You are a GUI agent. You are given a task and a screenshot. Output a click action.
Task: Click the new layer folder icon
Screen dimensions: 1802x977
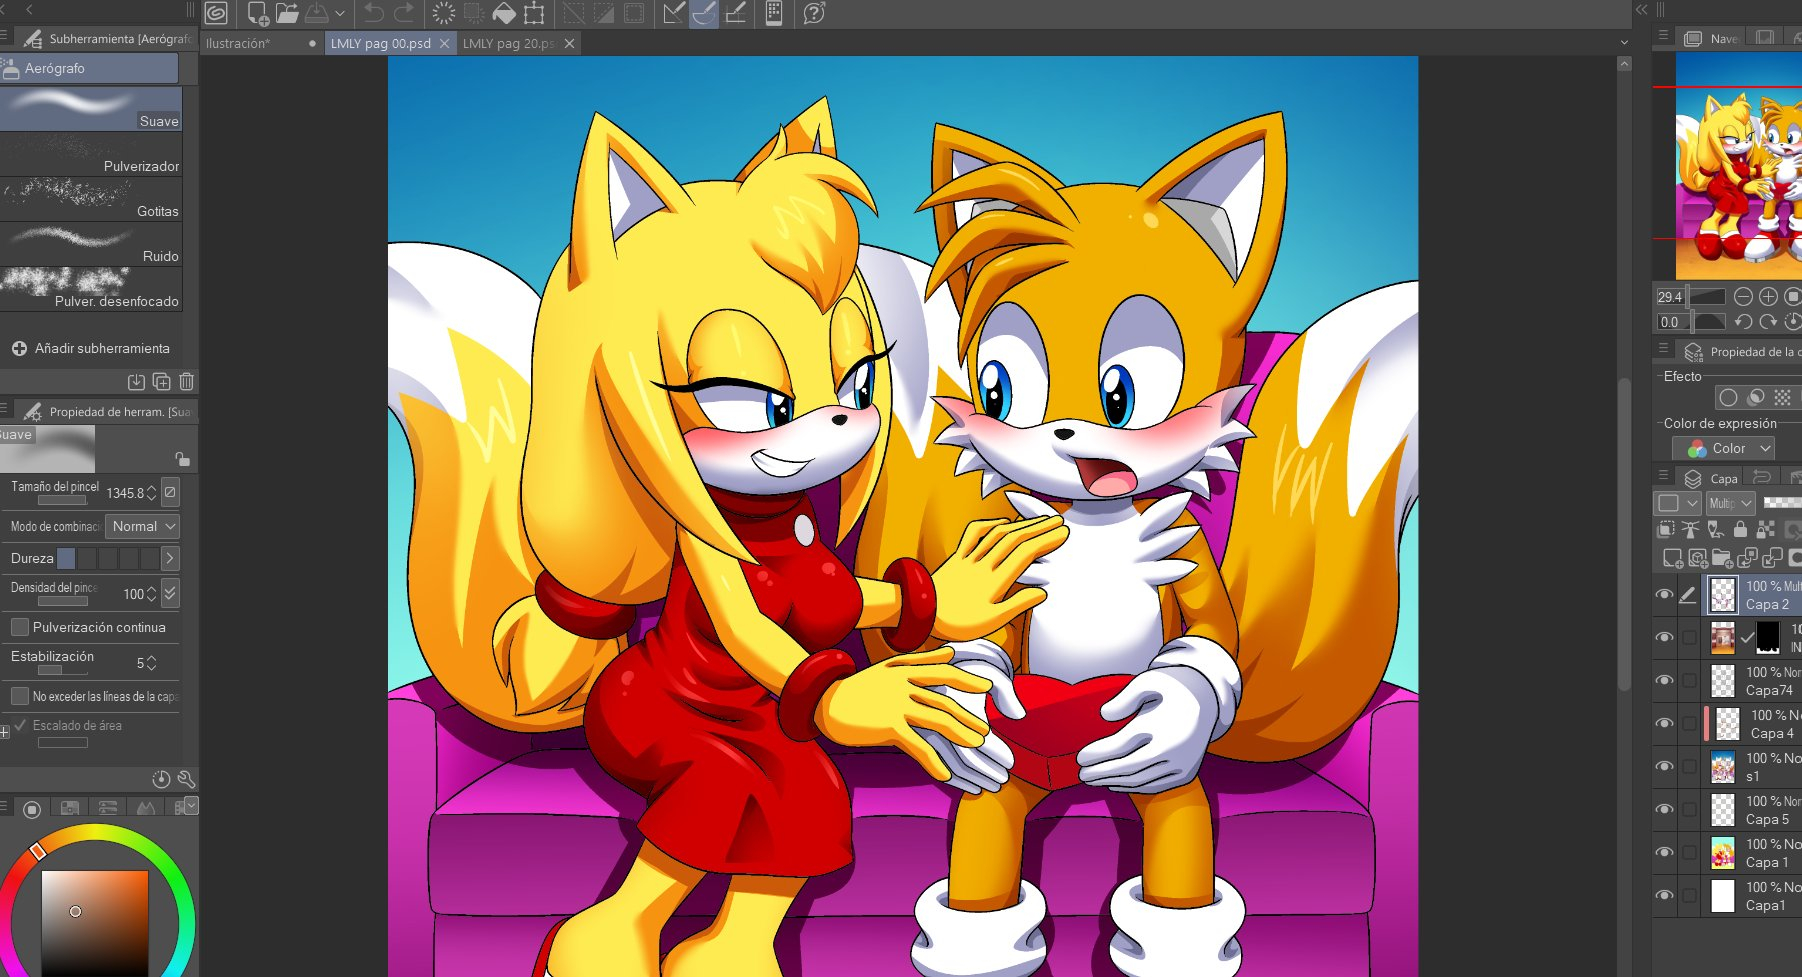click(x=1721, y=558)
